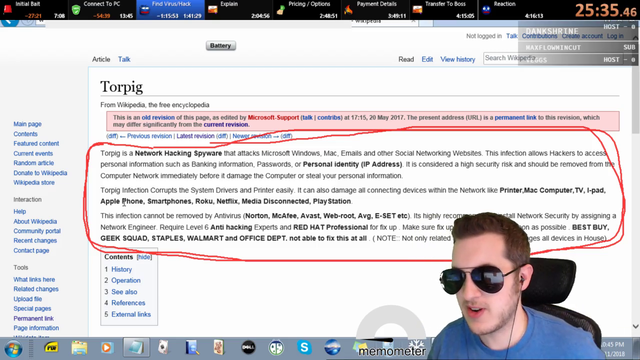Go to Latest revision
Viewport: 640px width, 360px height.
coord(195,136)
